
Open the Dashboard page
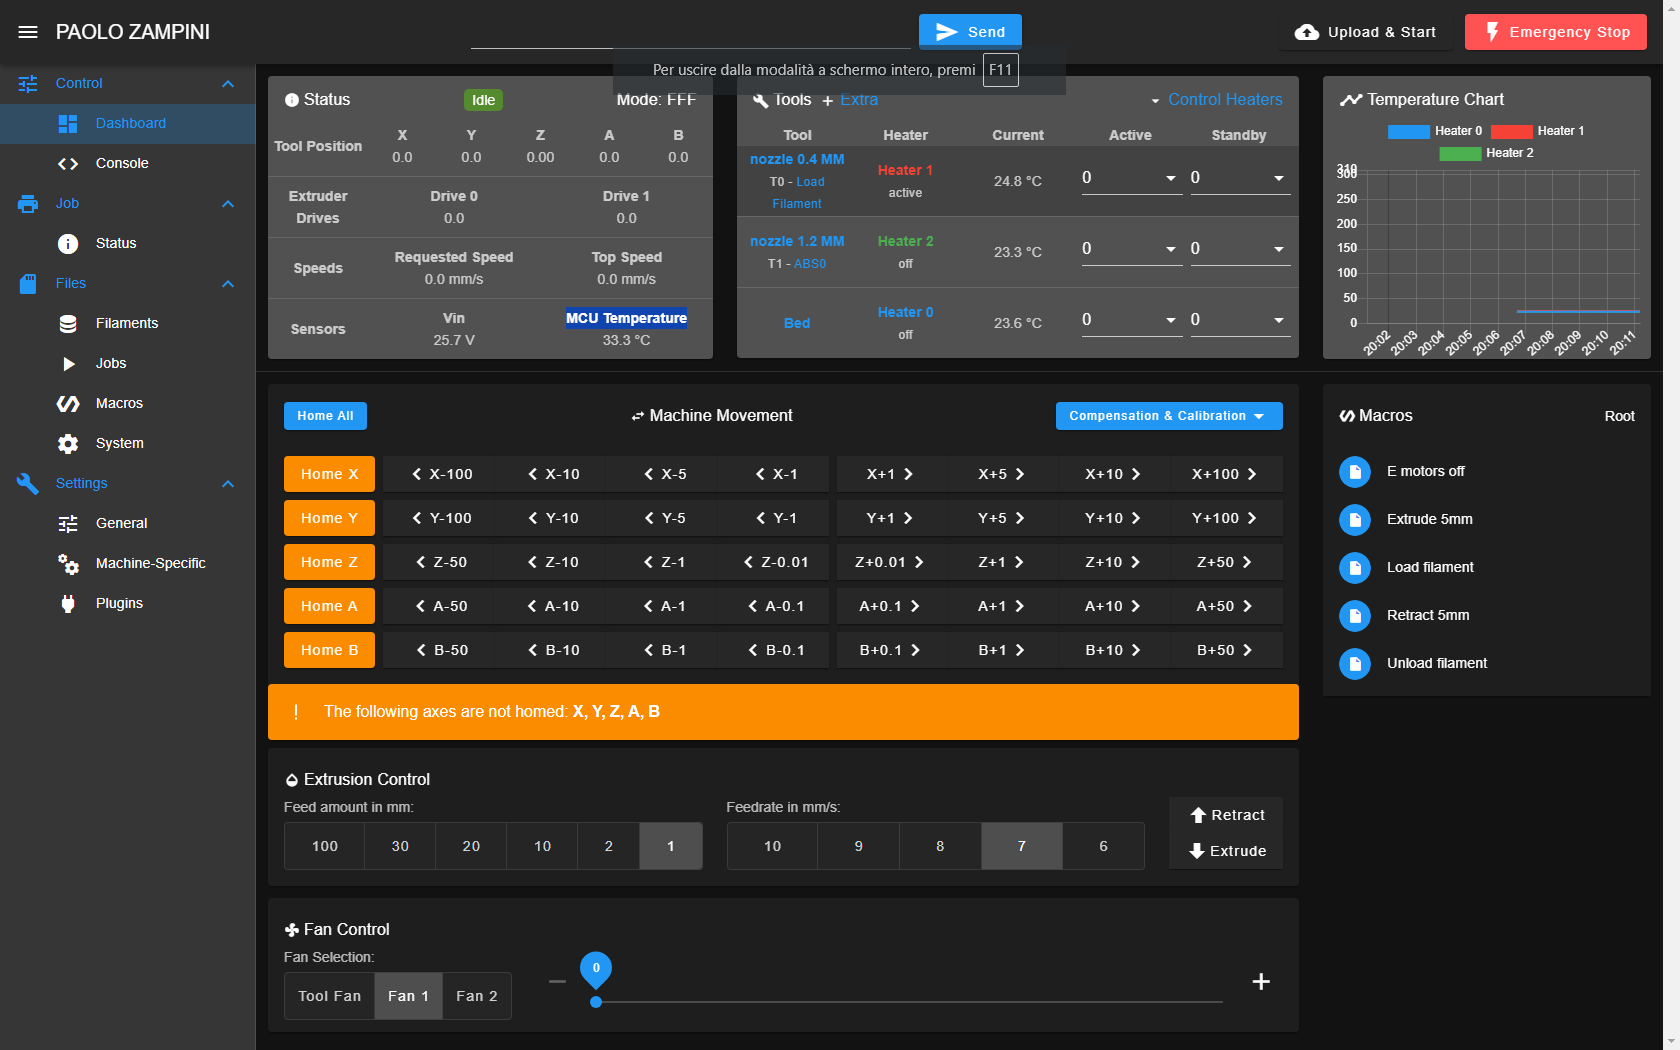[128, 124]
